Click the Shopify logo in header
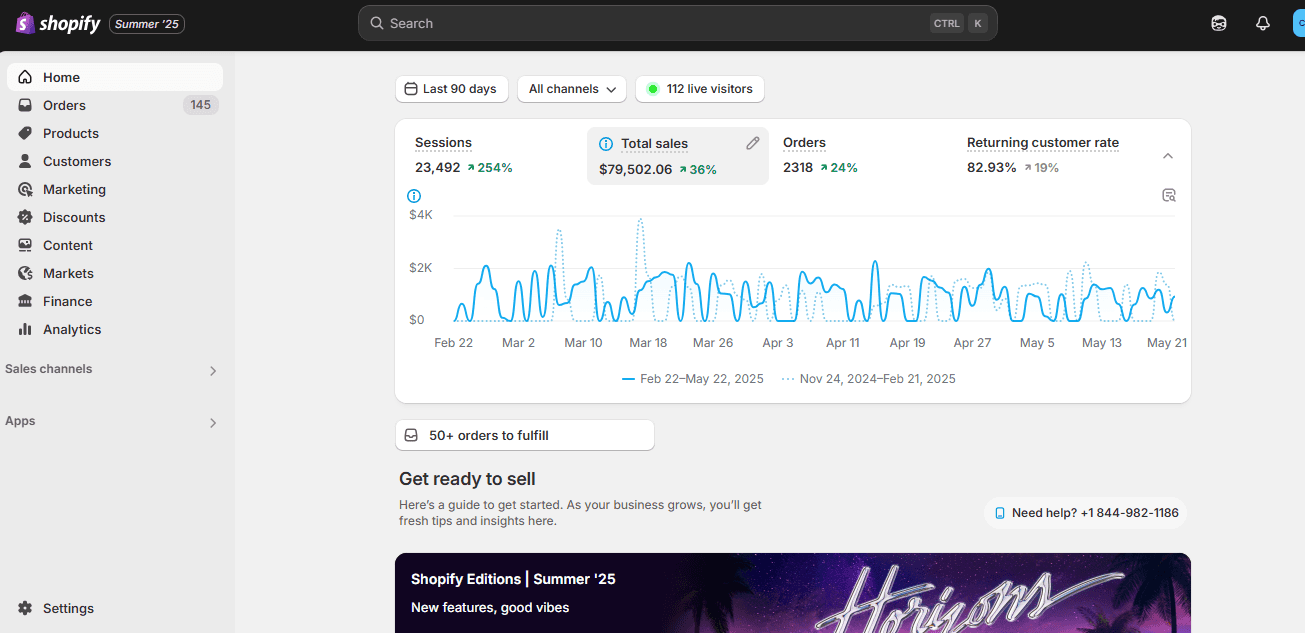The image size is (1305, 633). (58, 23)
